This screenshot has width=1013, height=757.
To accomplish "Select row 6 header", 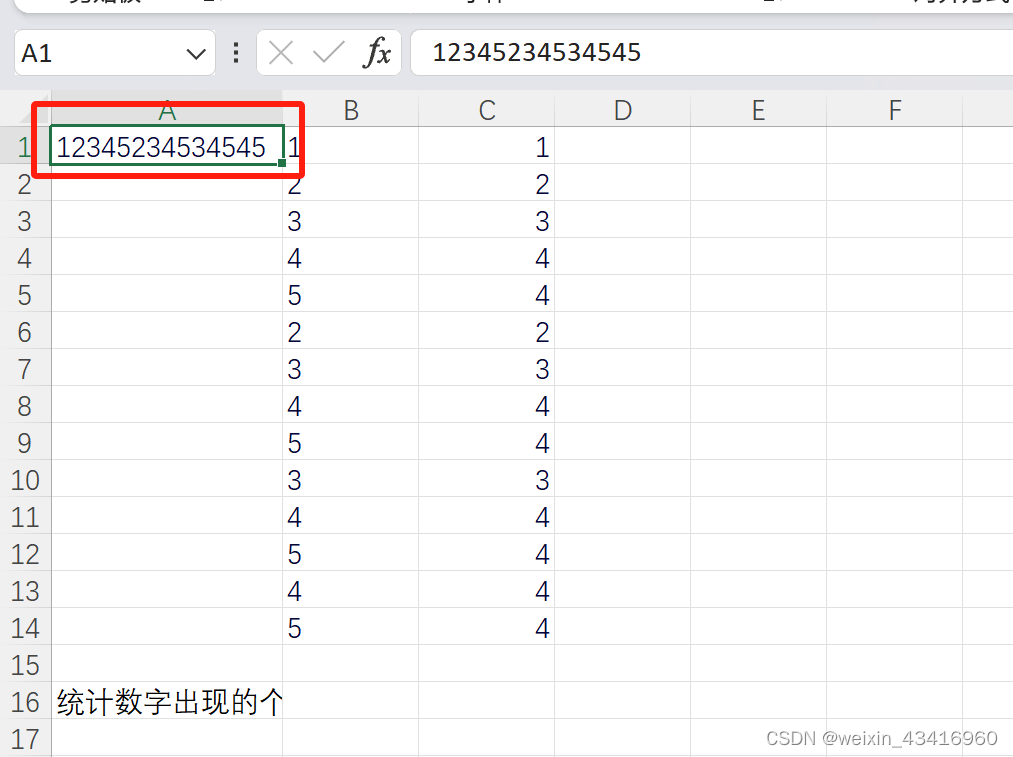I will [25, 333].
